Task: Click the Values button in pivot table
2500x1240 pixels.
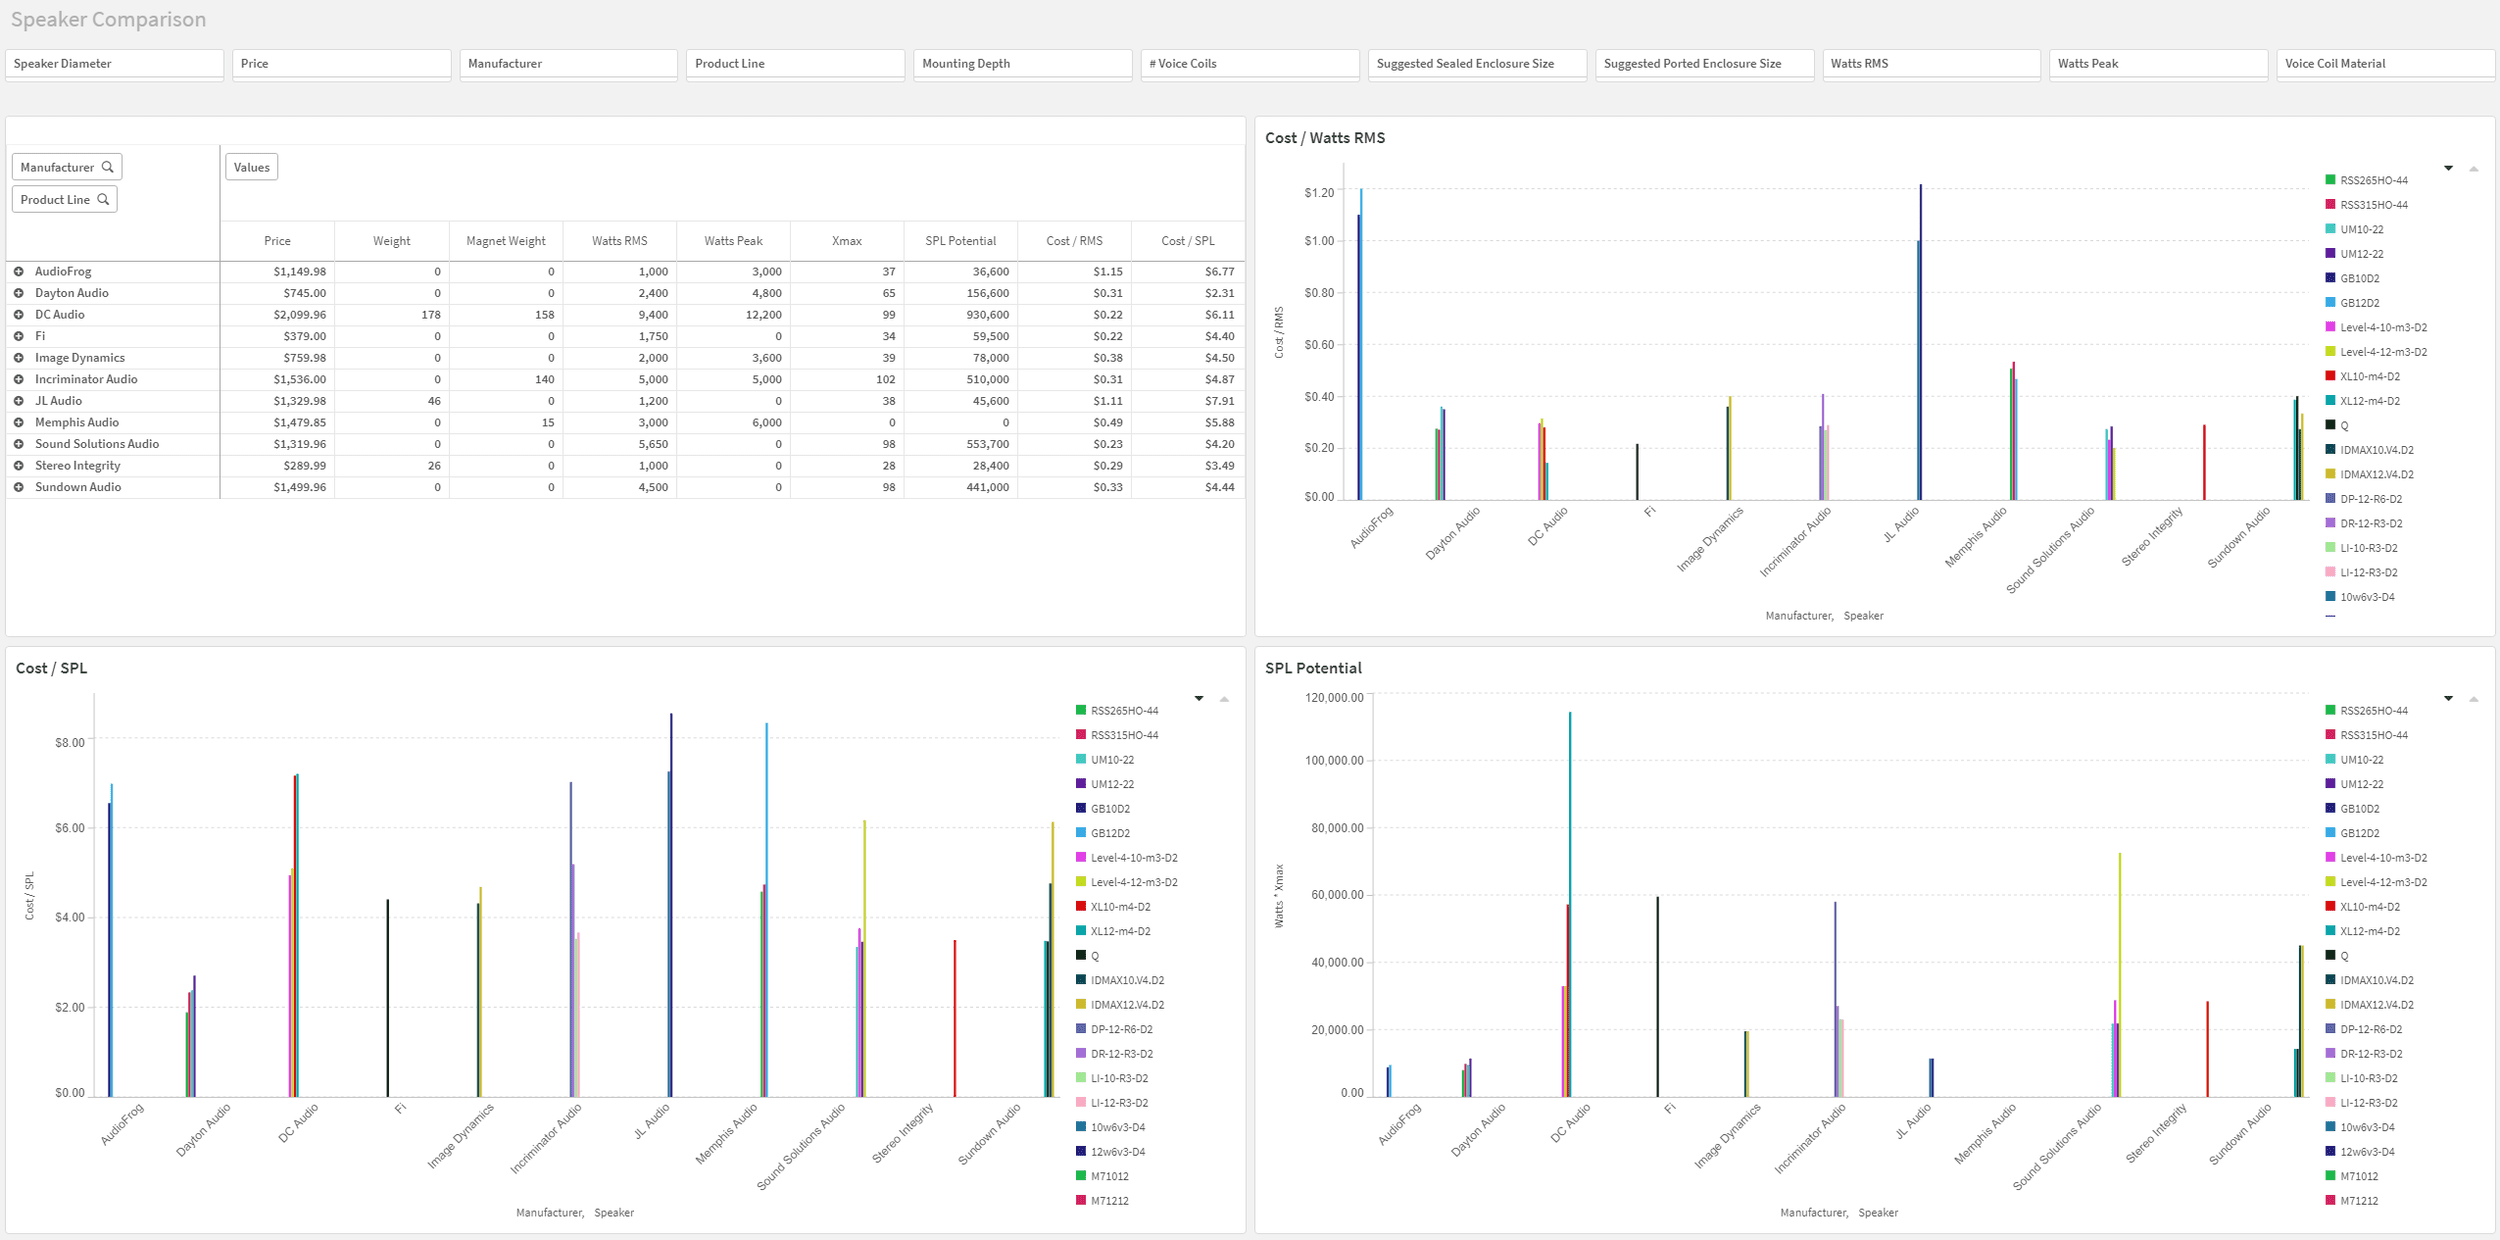Action: pyautogui.click(x=252, y=167)
